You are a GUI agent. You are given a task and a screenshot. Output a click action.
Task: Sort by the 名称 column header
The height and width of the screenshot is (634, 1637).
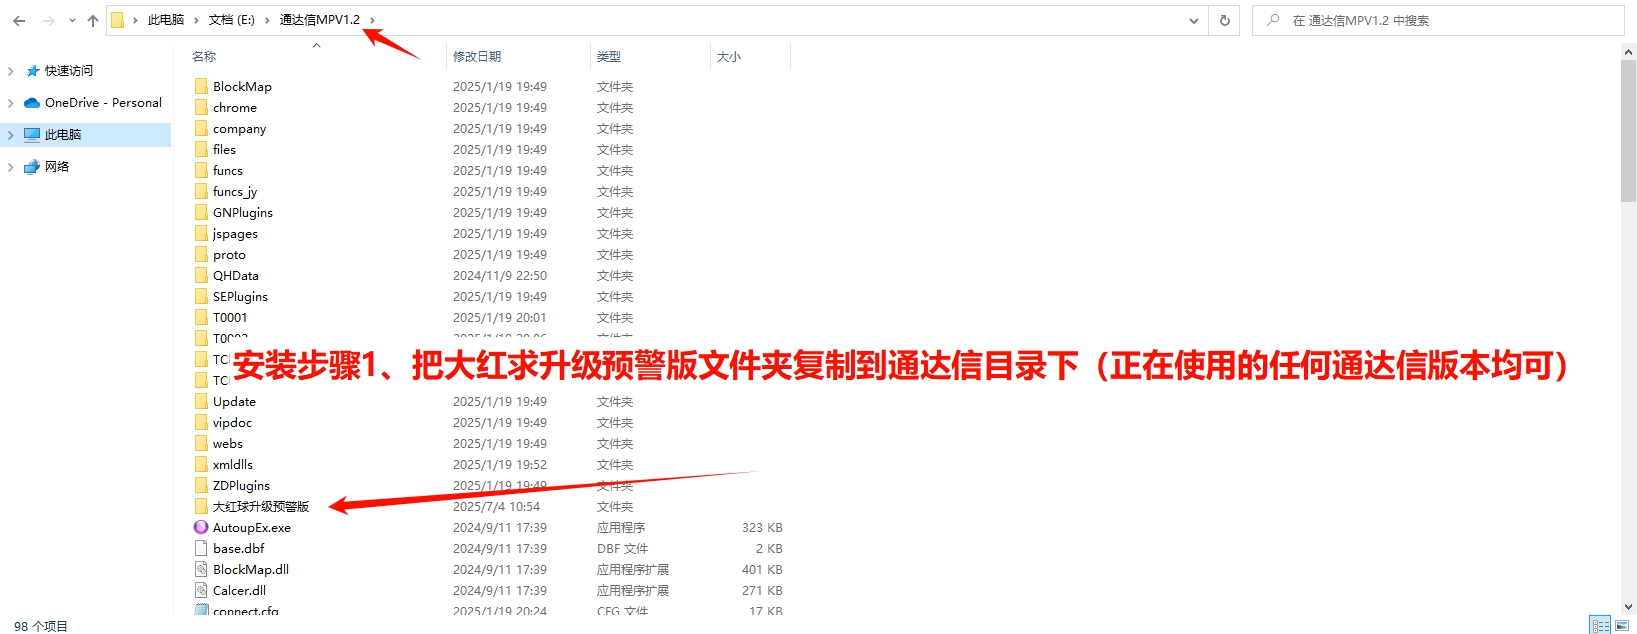click(204, 57)
